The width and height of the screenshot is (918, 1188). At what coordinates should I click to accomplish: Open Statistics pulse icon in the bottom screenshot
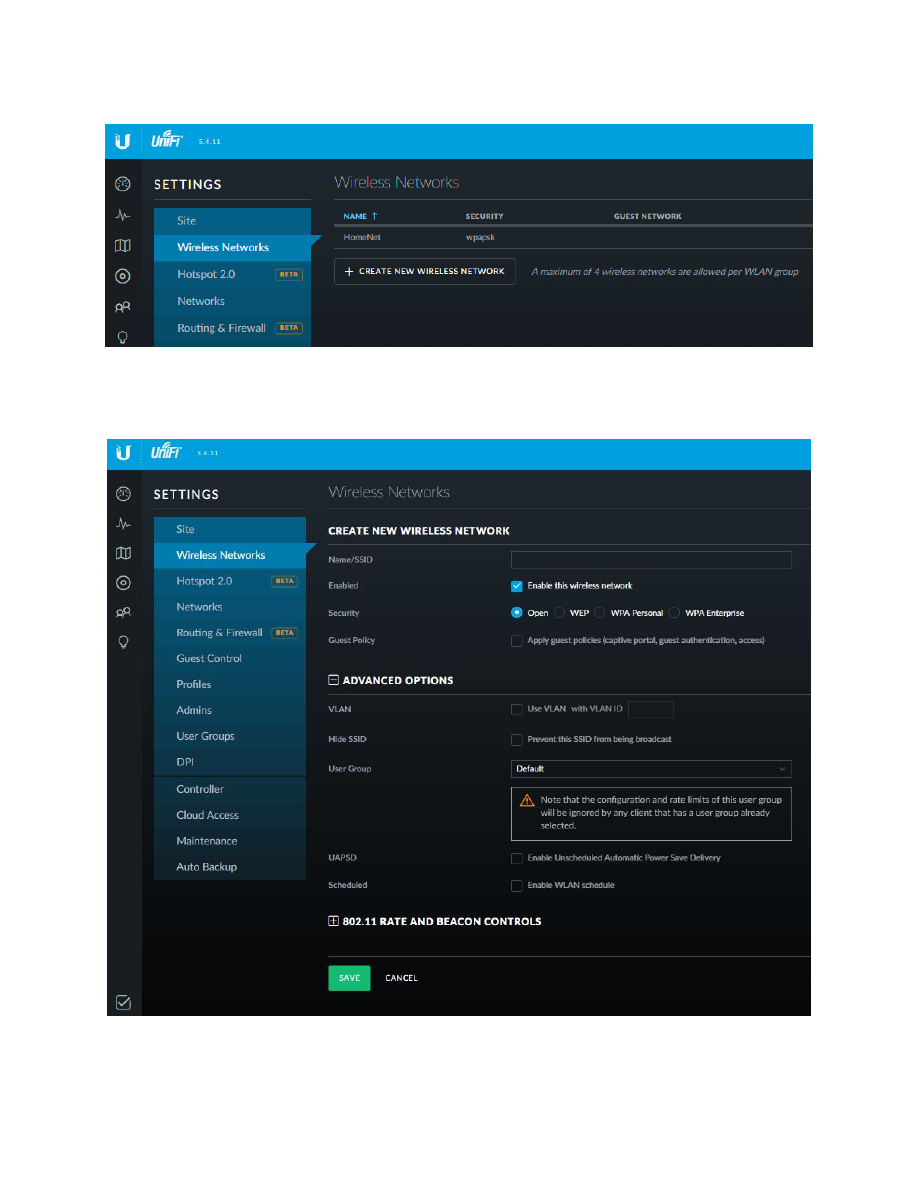pos(123,523)
